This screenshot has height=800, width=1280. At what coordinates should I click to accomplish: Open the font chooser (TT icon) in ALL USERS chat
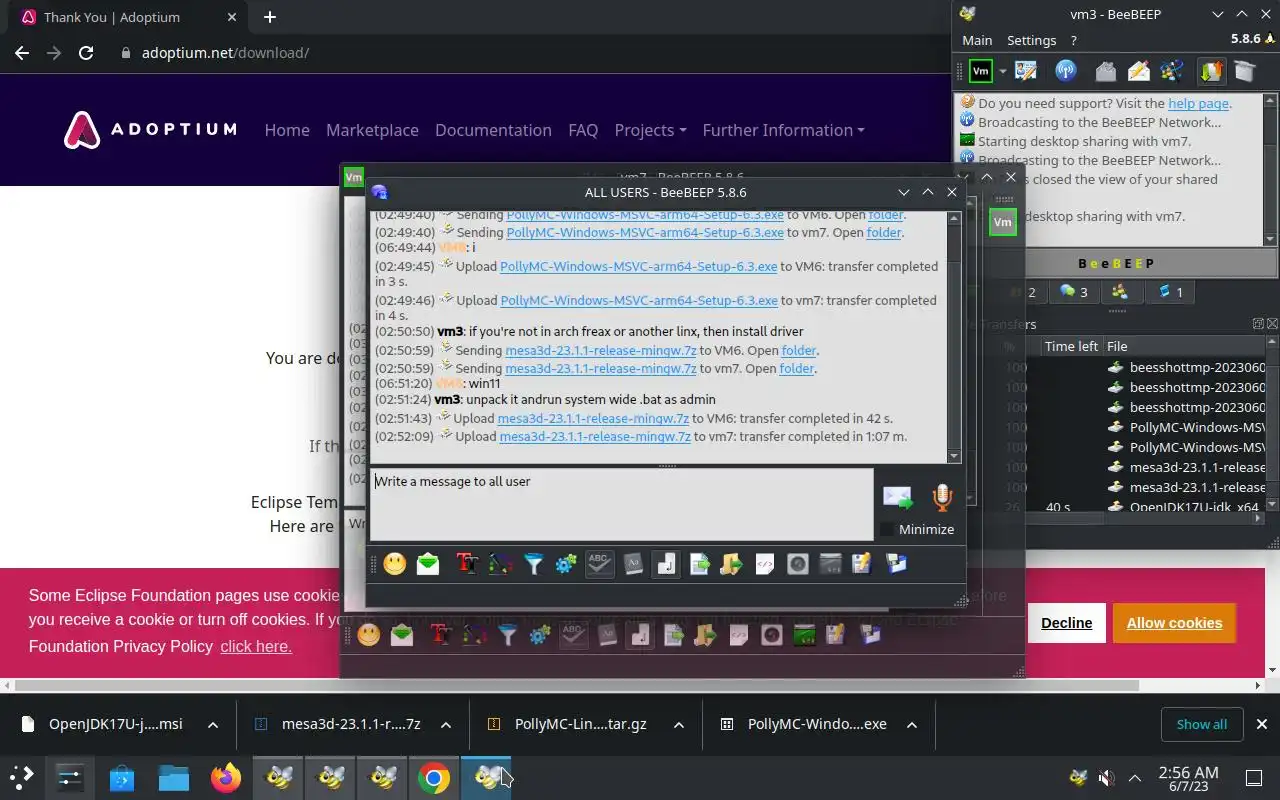[x=467, y=564]
